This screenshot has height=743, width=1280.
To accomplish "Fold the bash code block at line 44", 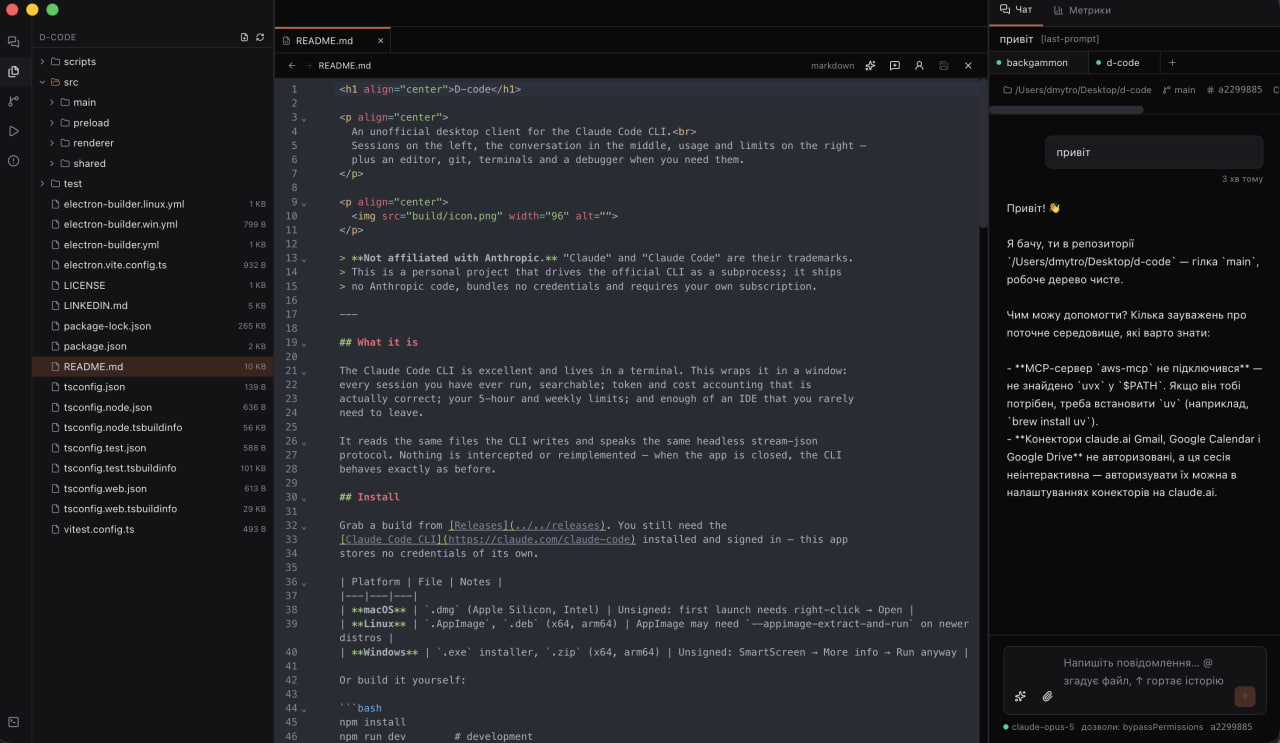I will (x=304, y=709).
